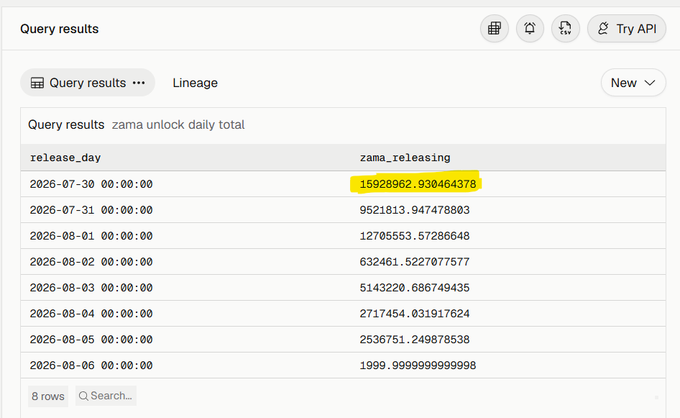Sort by release_day column header
This screenshot has height=418, width=680.
65,158
